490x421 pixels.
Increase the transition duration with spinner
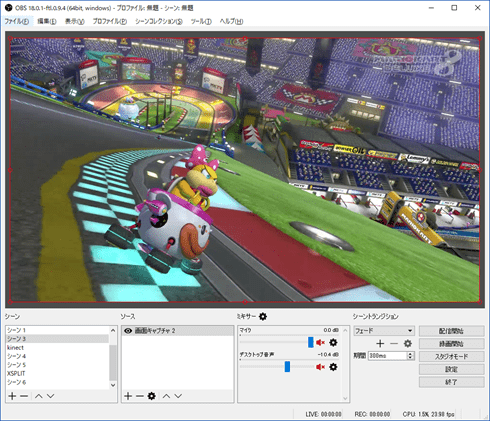[410, 354]
